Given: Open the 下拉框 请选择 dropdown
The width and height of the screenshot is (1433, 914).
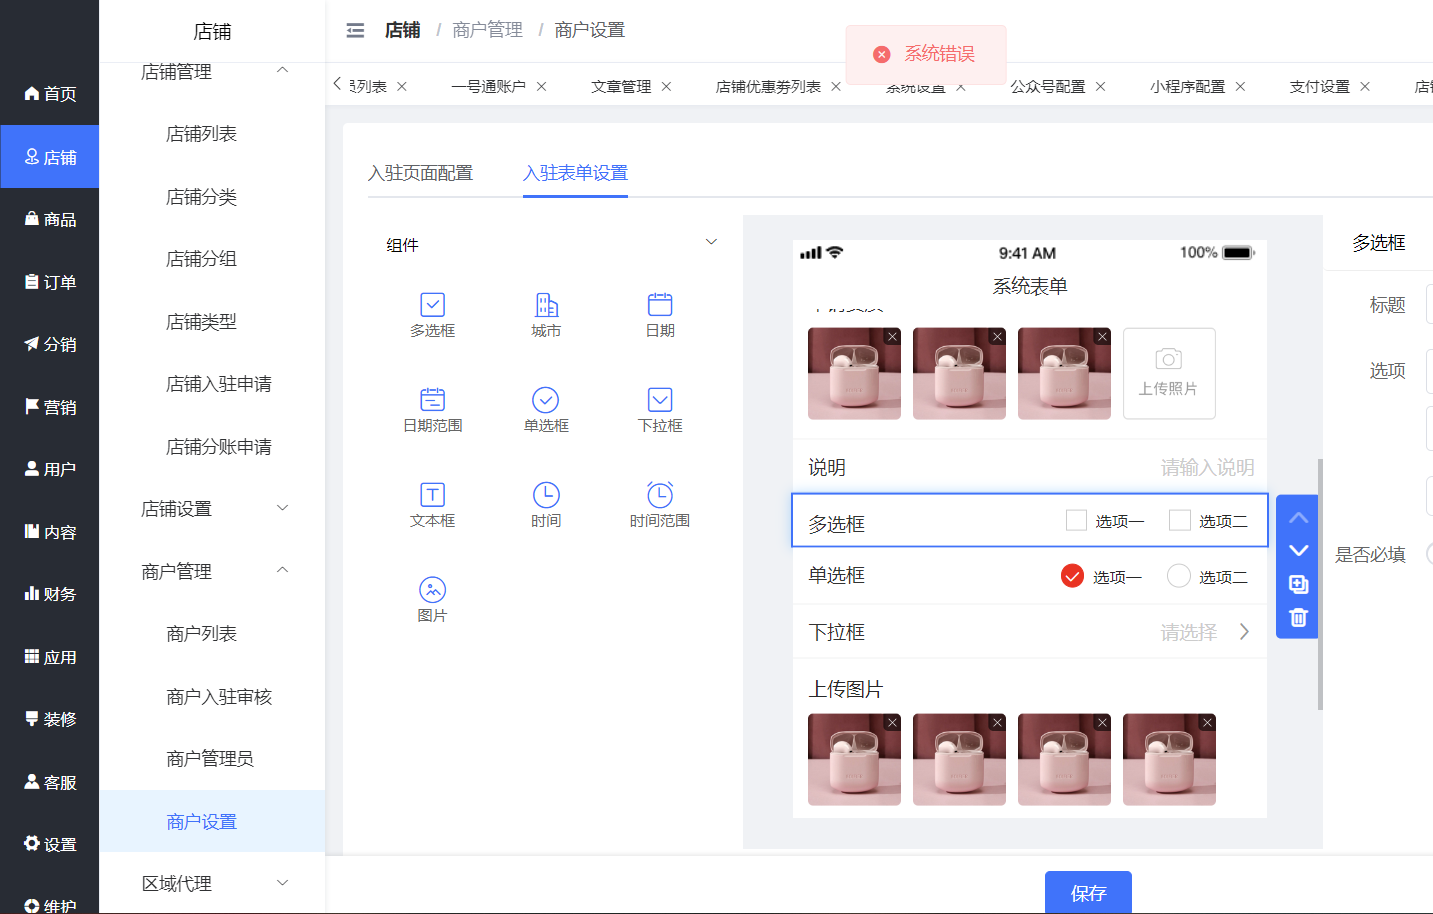Looking at the screenshot, I should point(1204,632).
